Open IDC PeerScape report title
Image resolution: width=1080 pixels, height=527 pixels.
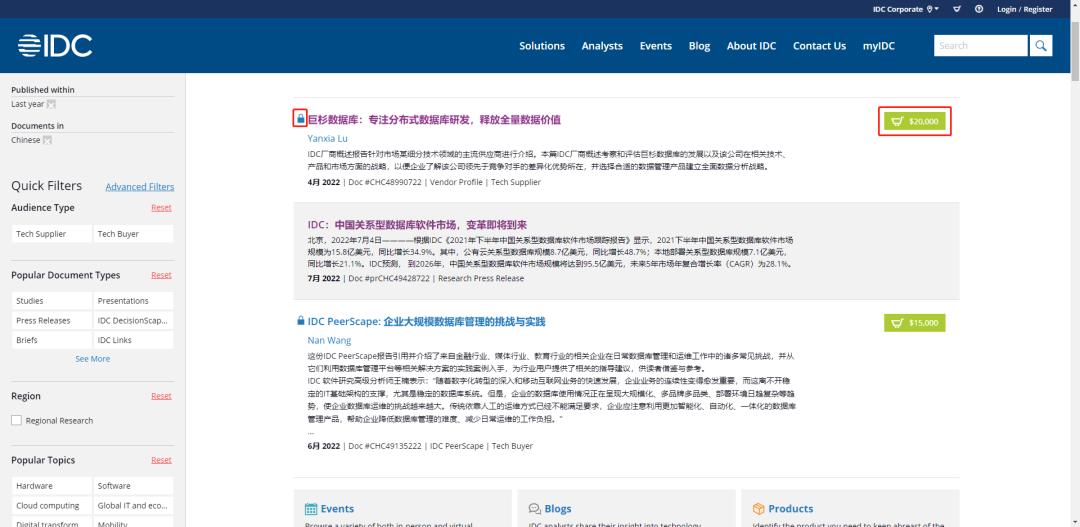[x=426, y=322]
